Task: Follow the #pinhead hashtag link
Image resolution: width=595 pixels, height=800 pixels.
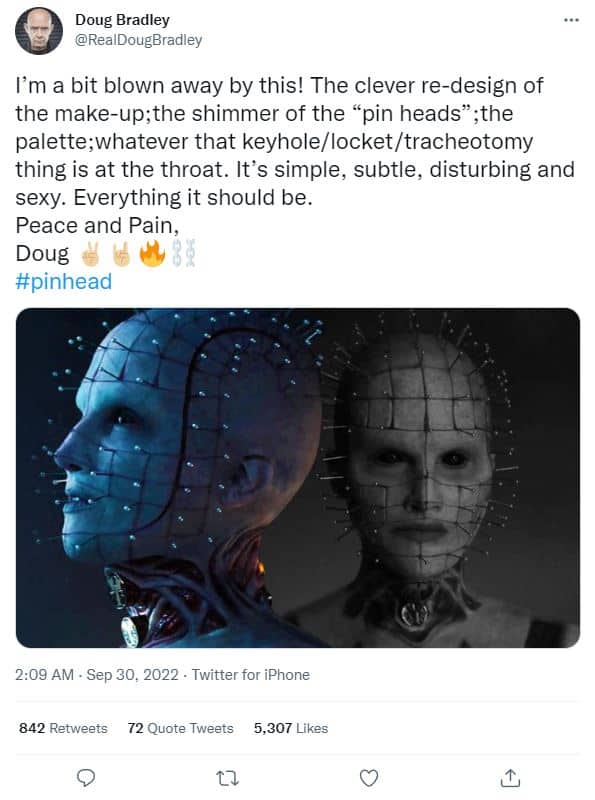Action: pyautogui.click(x=63, y=281)
